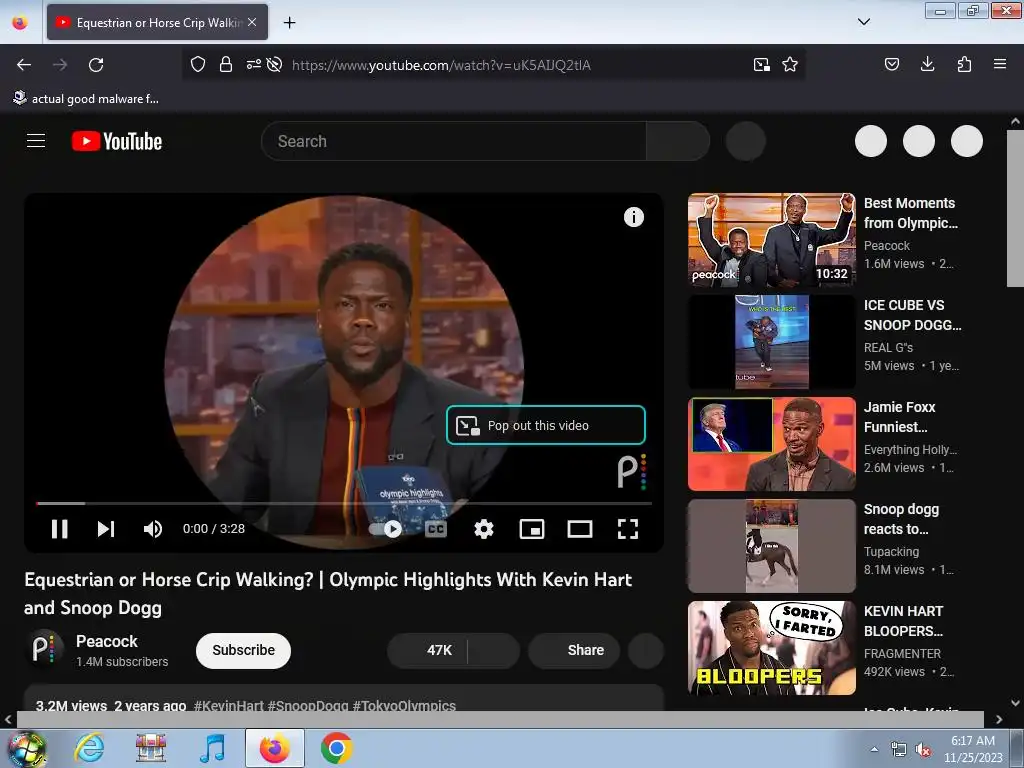Open the Pocket save icon
The width and height of the screenshot is (1024, 768).
[x=891, y=64]
